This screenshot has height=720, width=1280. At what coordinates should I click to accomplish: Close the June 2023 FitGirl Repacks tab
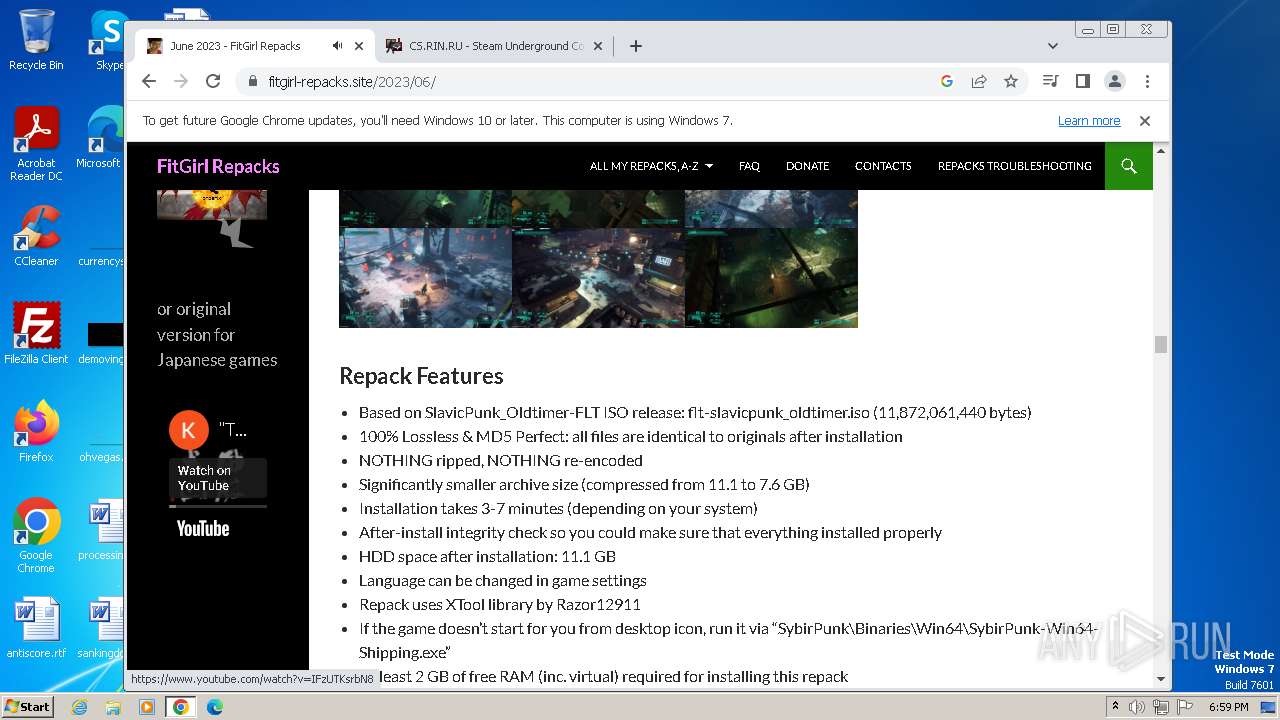[359, 46]
